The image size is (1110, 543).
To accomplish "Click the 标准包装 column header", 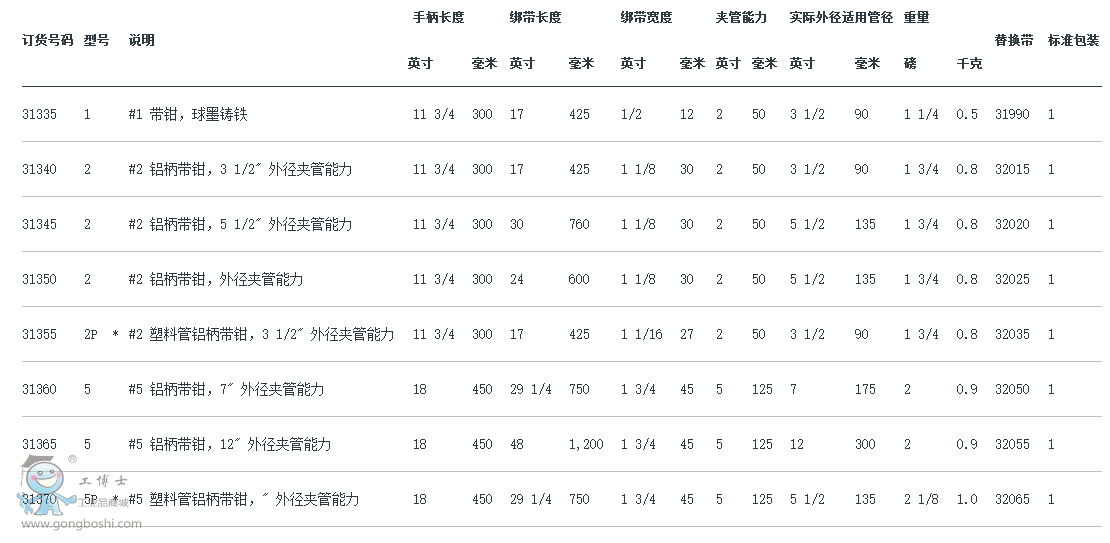I will point(1073,40).
